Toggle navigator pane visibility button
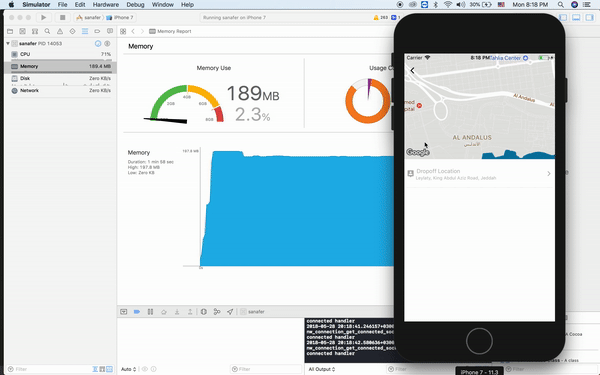This screenshot has height=375, width=600. pos(563,18)
